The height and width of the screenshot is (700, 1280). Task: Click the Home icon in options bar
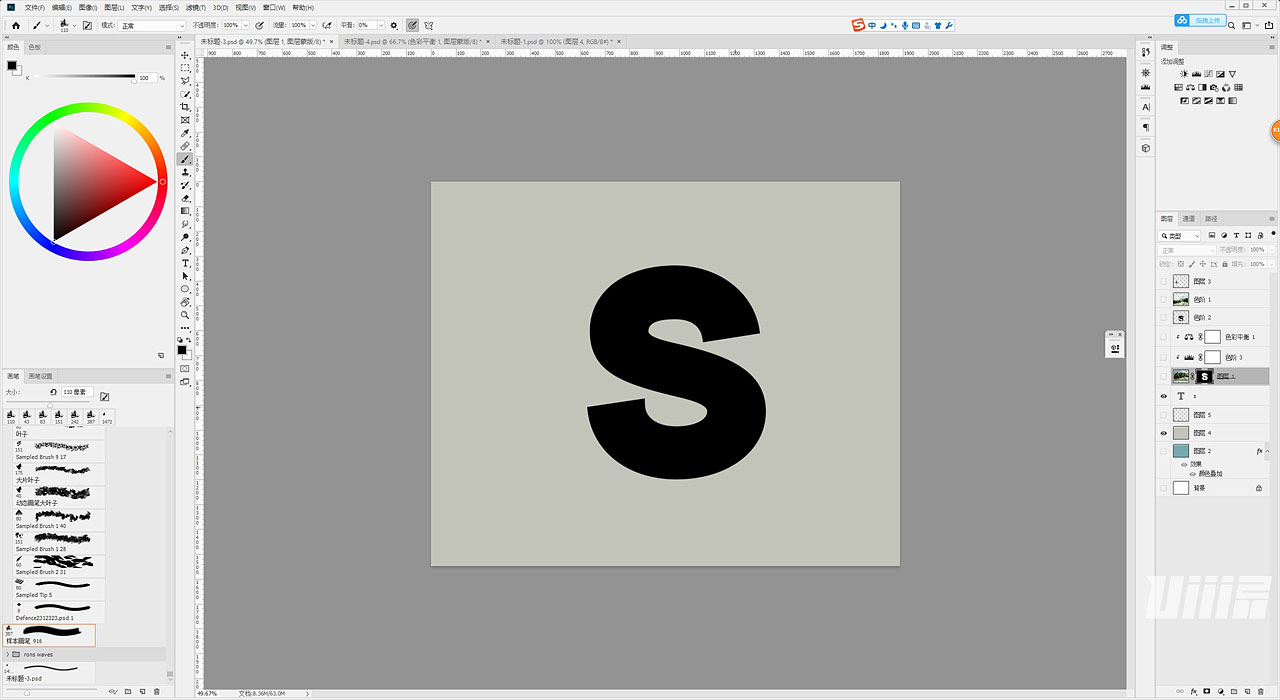pos(15,25)
